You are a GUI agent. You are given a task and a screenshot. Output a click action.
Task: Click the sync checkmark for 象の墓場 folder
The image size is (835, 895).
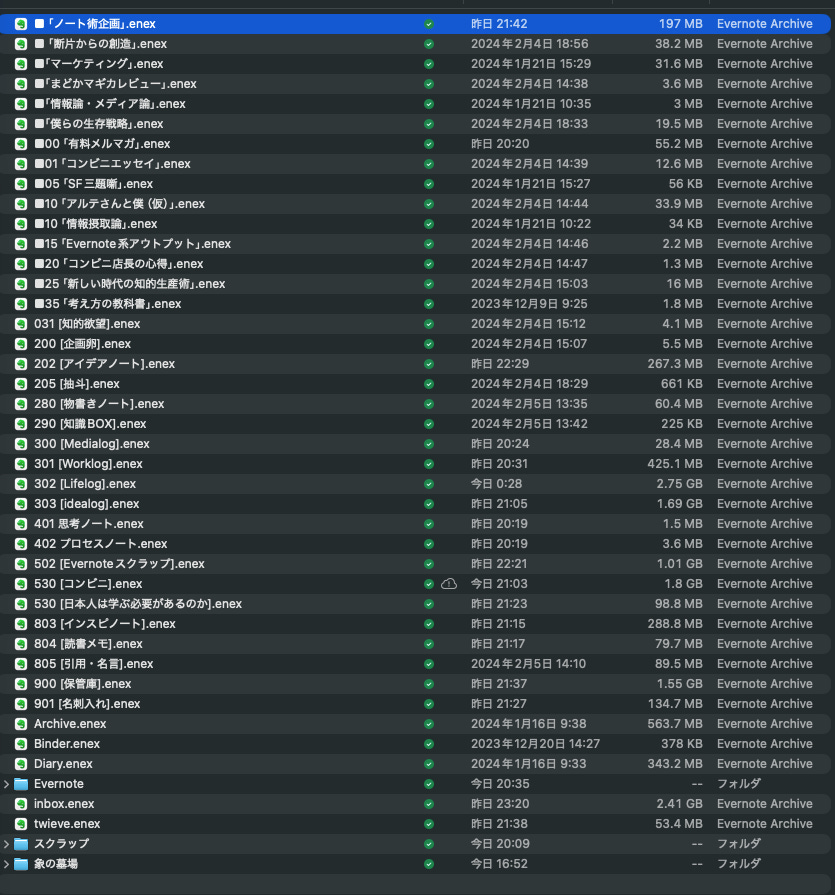pos(429,864)
